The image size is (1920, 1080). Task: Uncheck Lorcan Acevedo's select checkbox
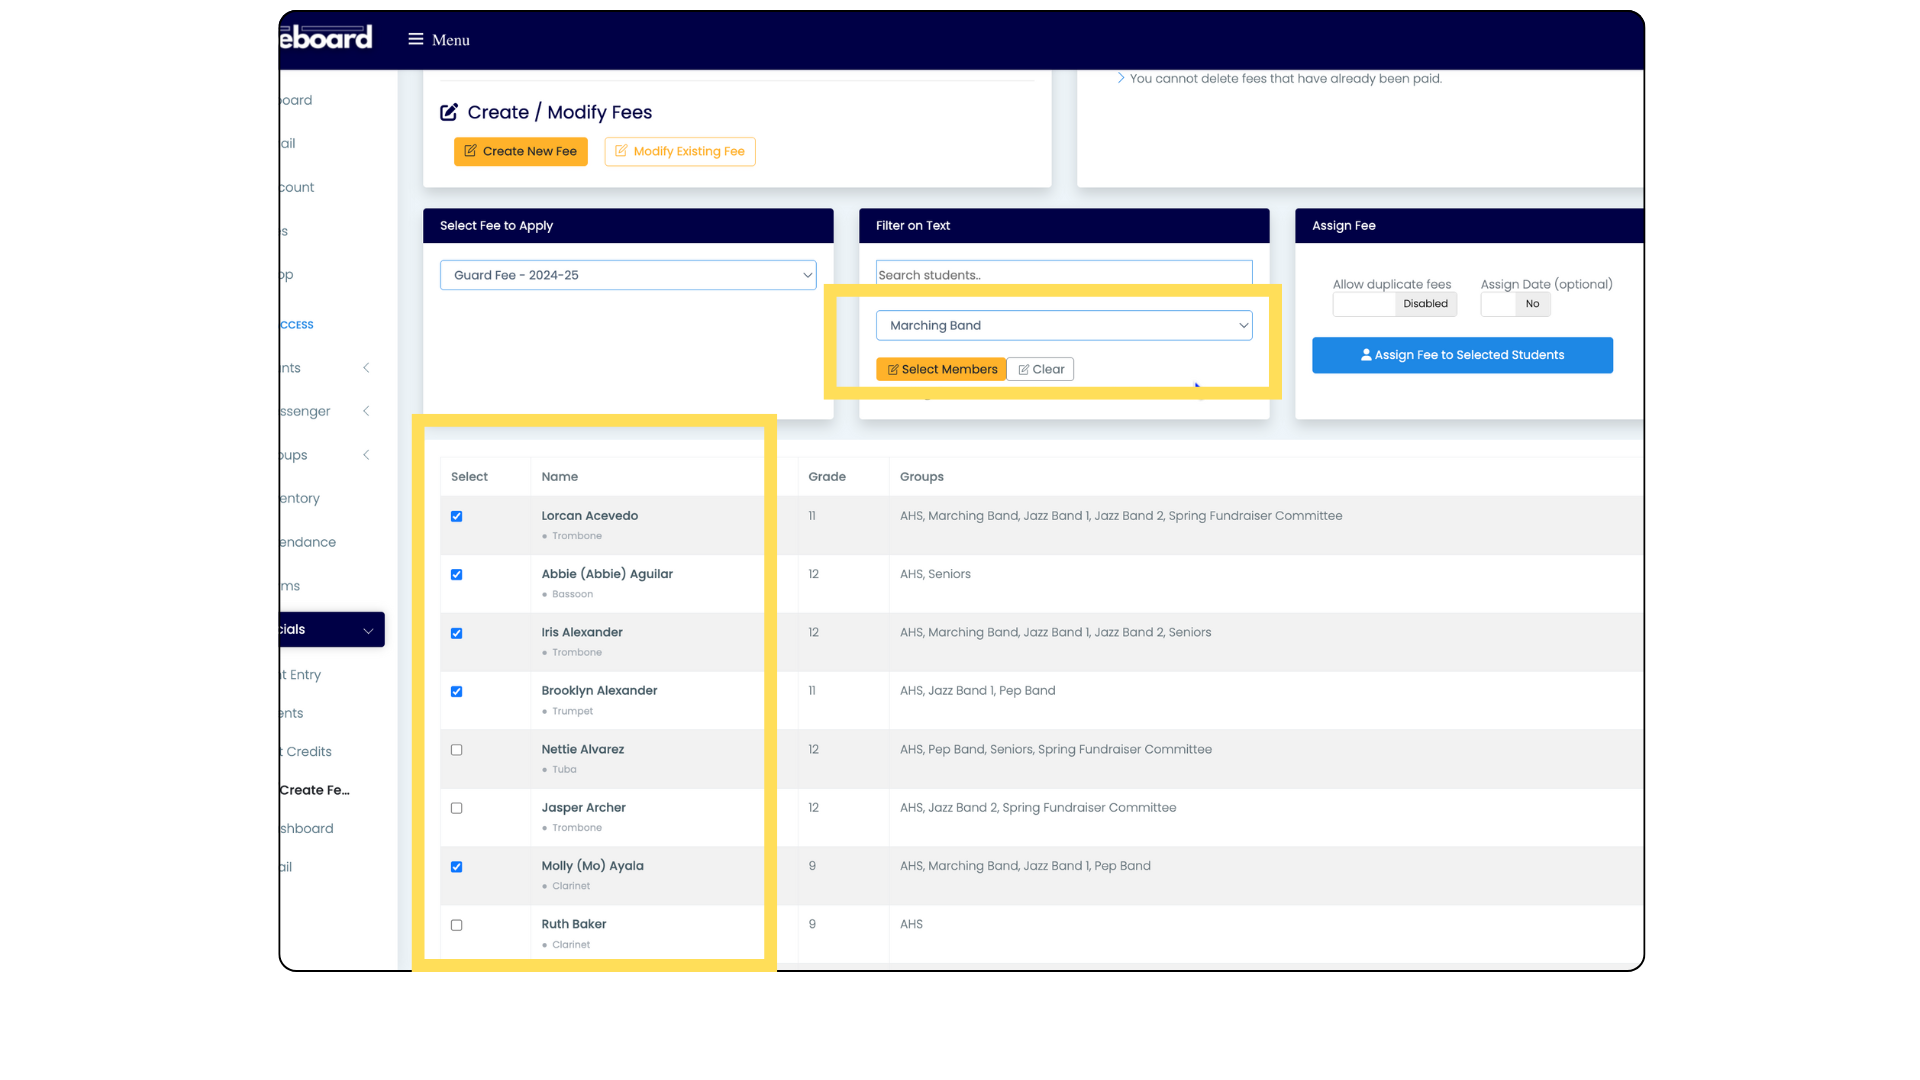pyautogui.click(x=457, y=516)
